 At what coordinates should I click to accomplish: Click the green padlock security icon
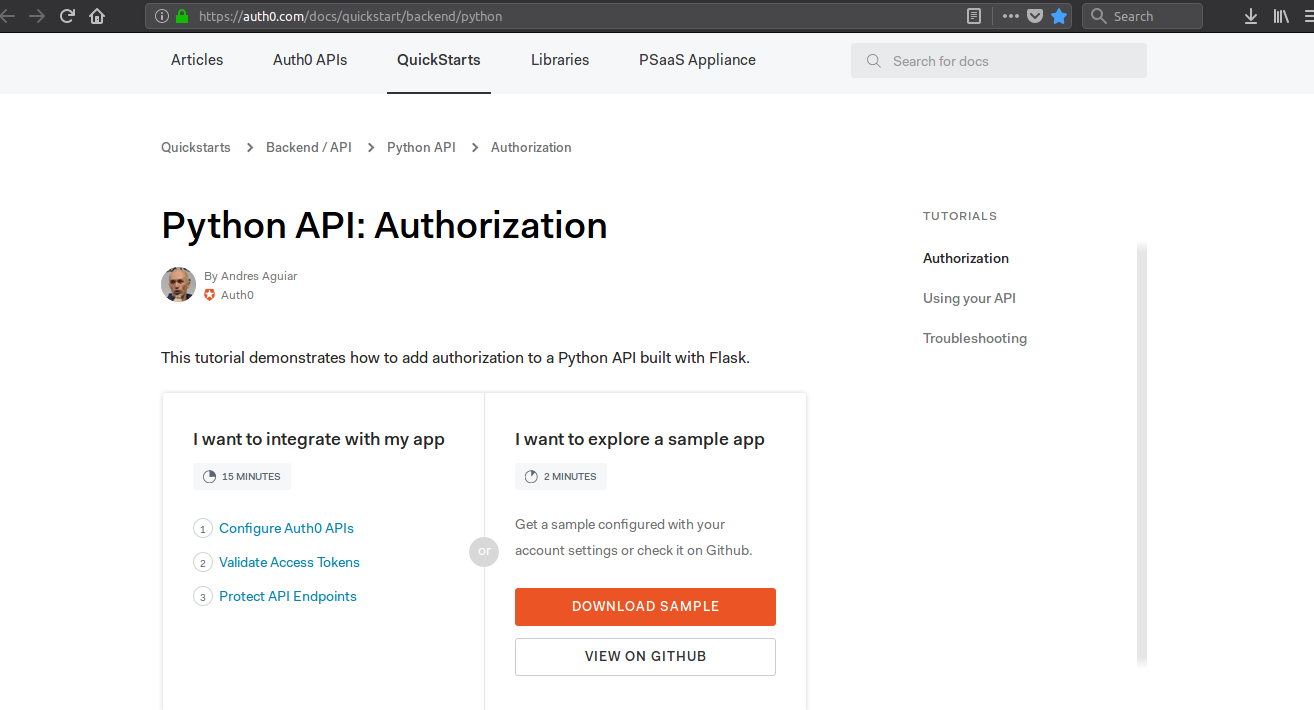[182, 16]
